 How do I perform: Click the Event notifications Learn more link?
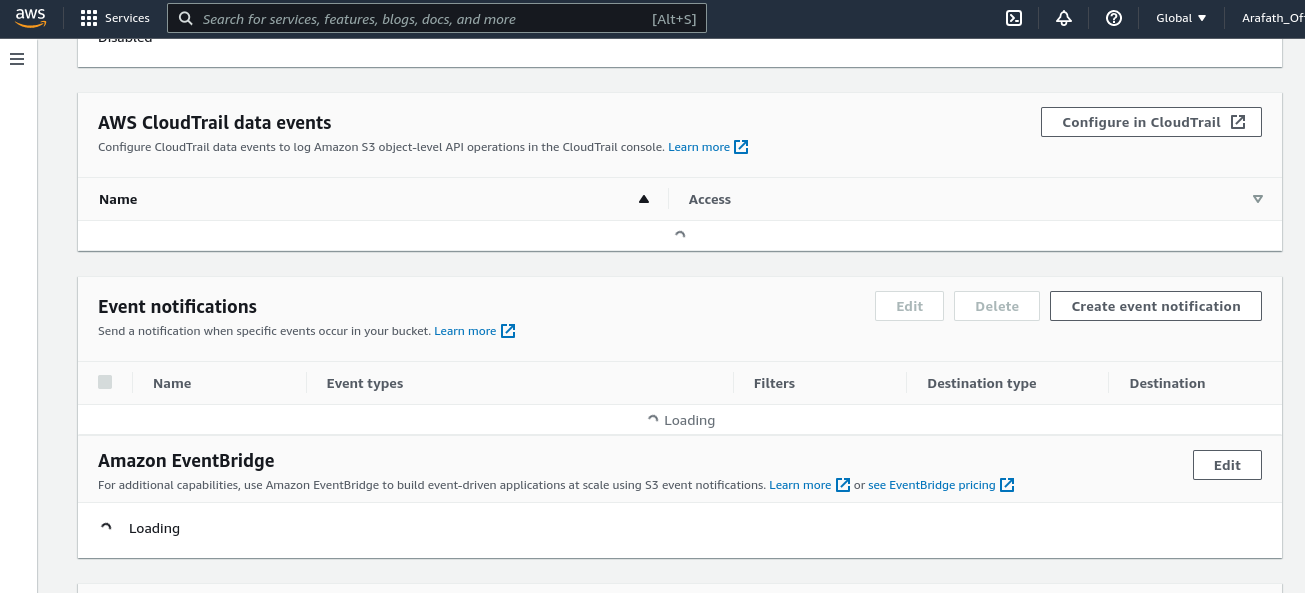point(466,330)
